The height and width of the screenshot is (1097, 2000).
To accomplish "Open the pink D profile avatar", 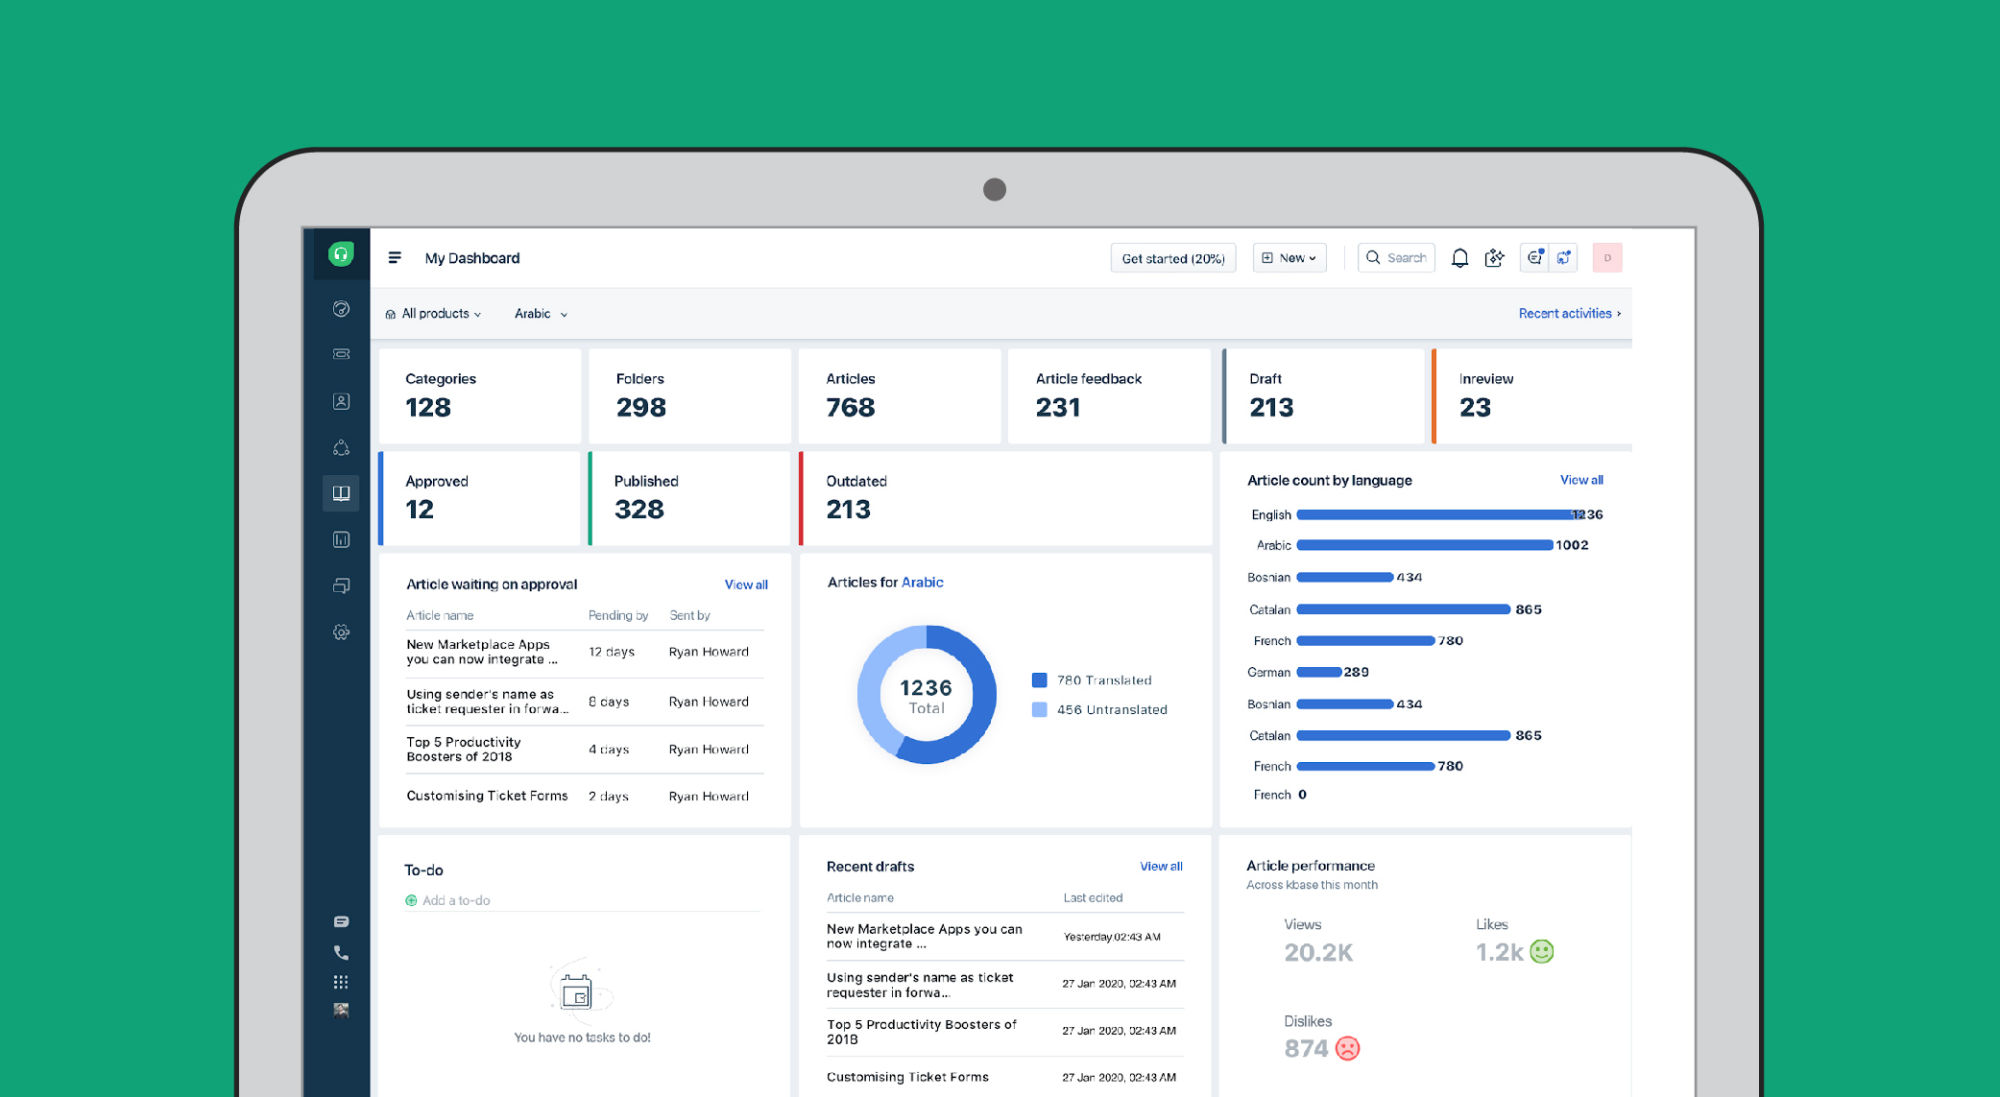I will pos(1607,258).
